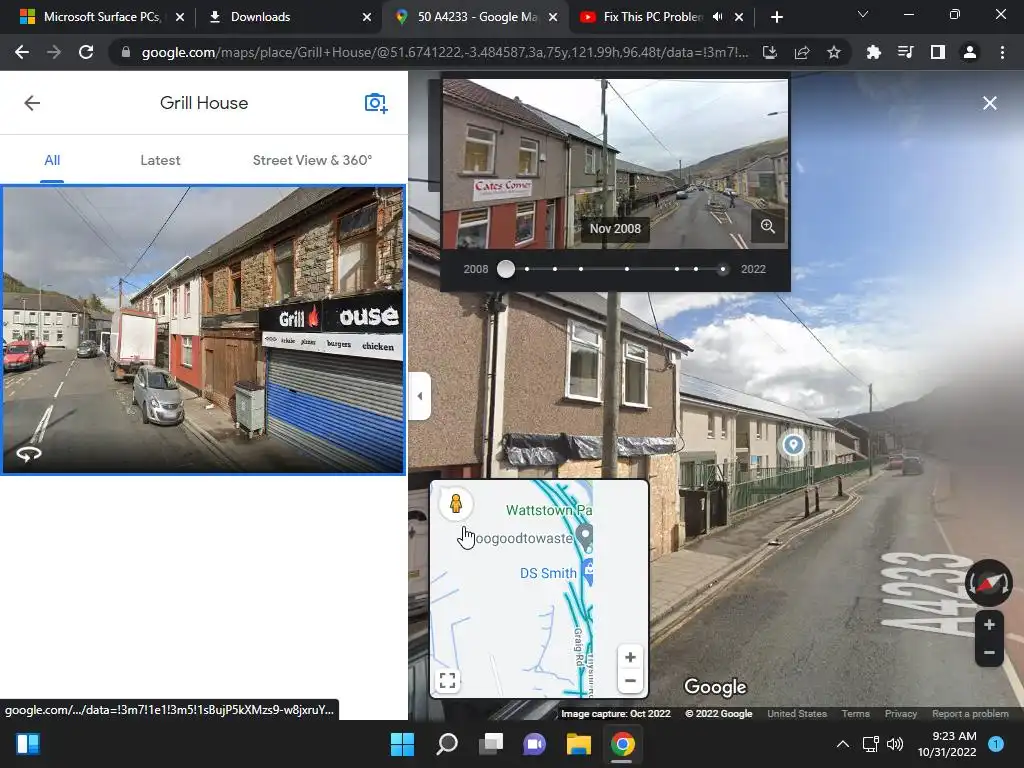Image resolution: width=1024 pixels, height=768 pixels.
Task: Open volume control in system tray
Action: click(x=895, y=744)
